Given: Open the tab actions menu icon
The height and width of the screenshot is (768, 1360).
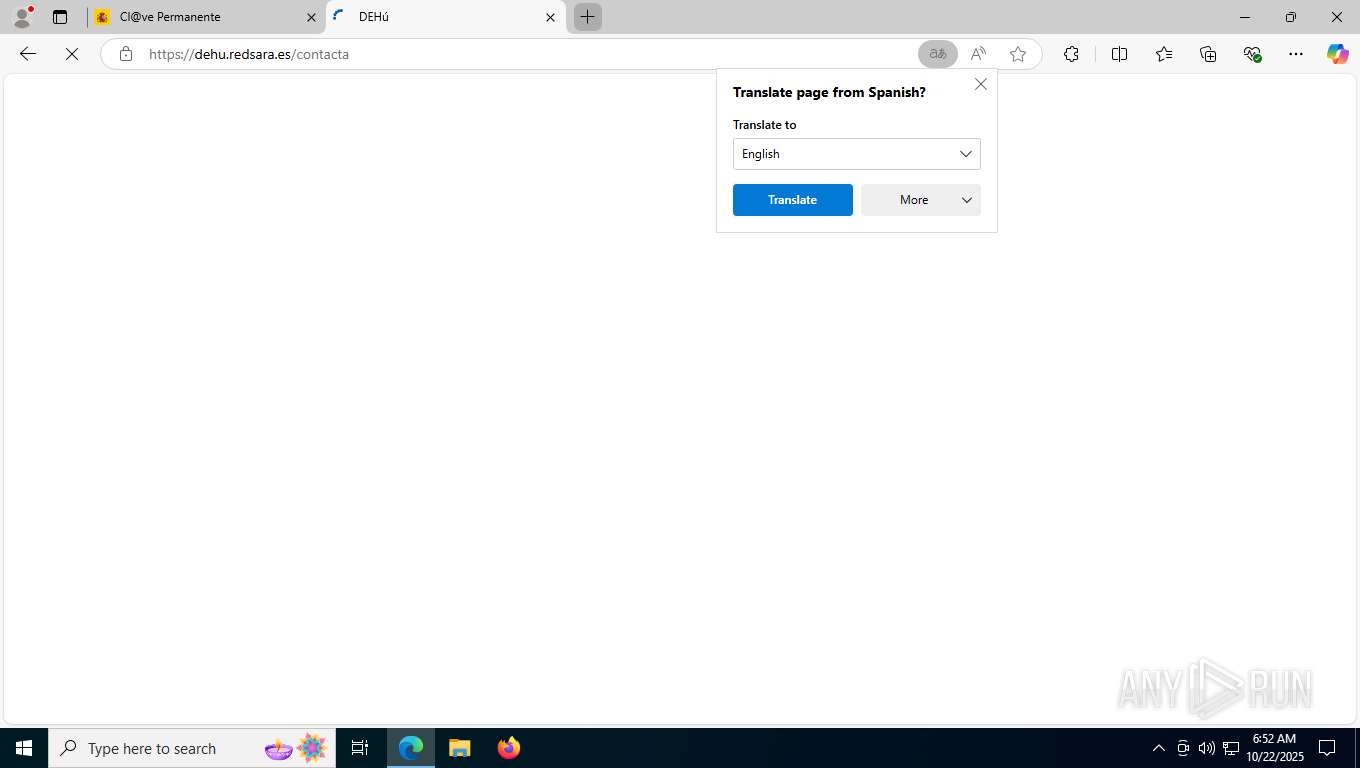Looking at the screenshot, I should coord(60,17).
